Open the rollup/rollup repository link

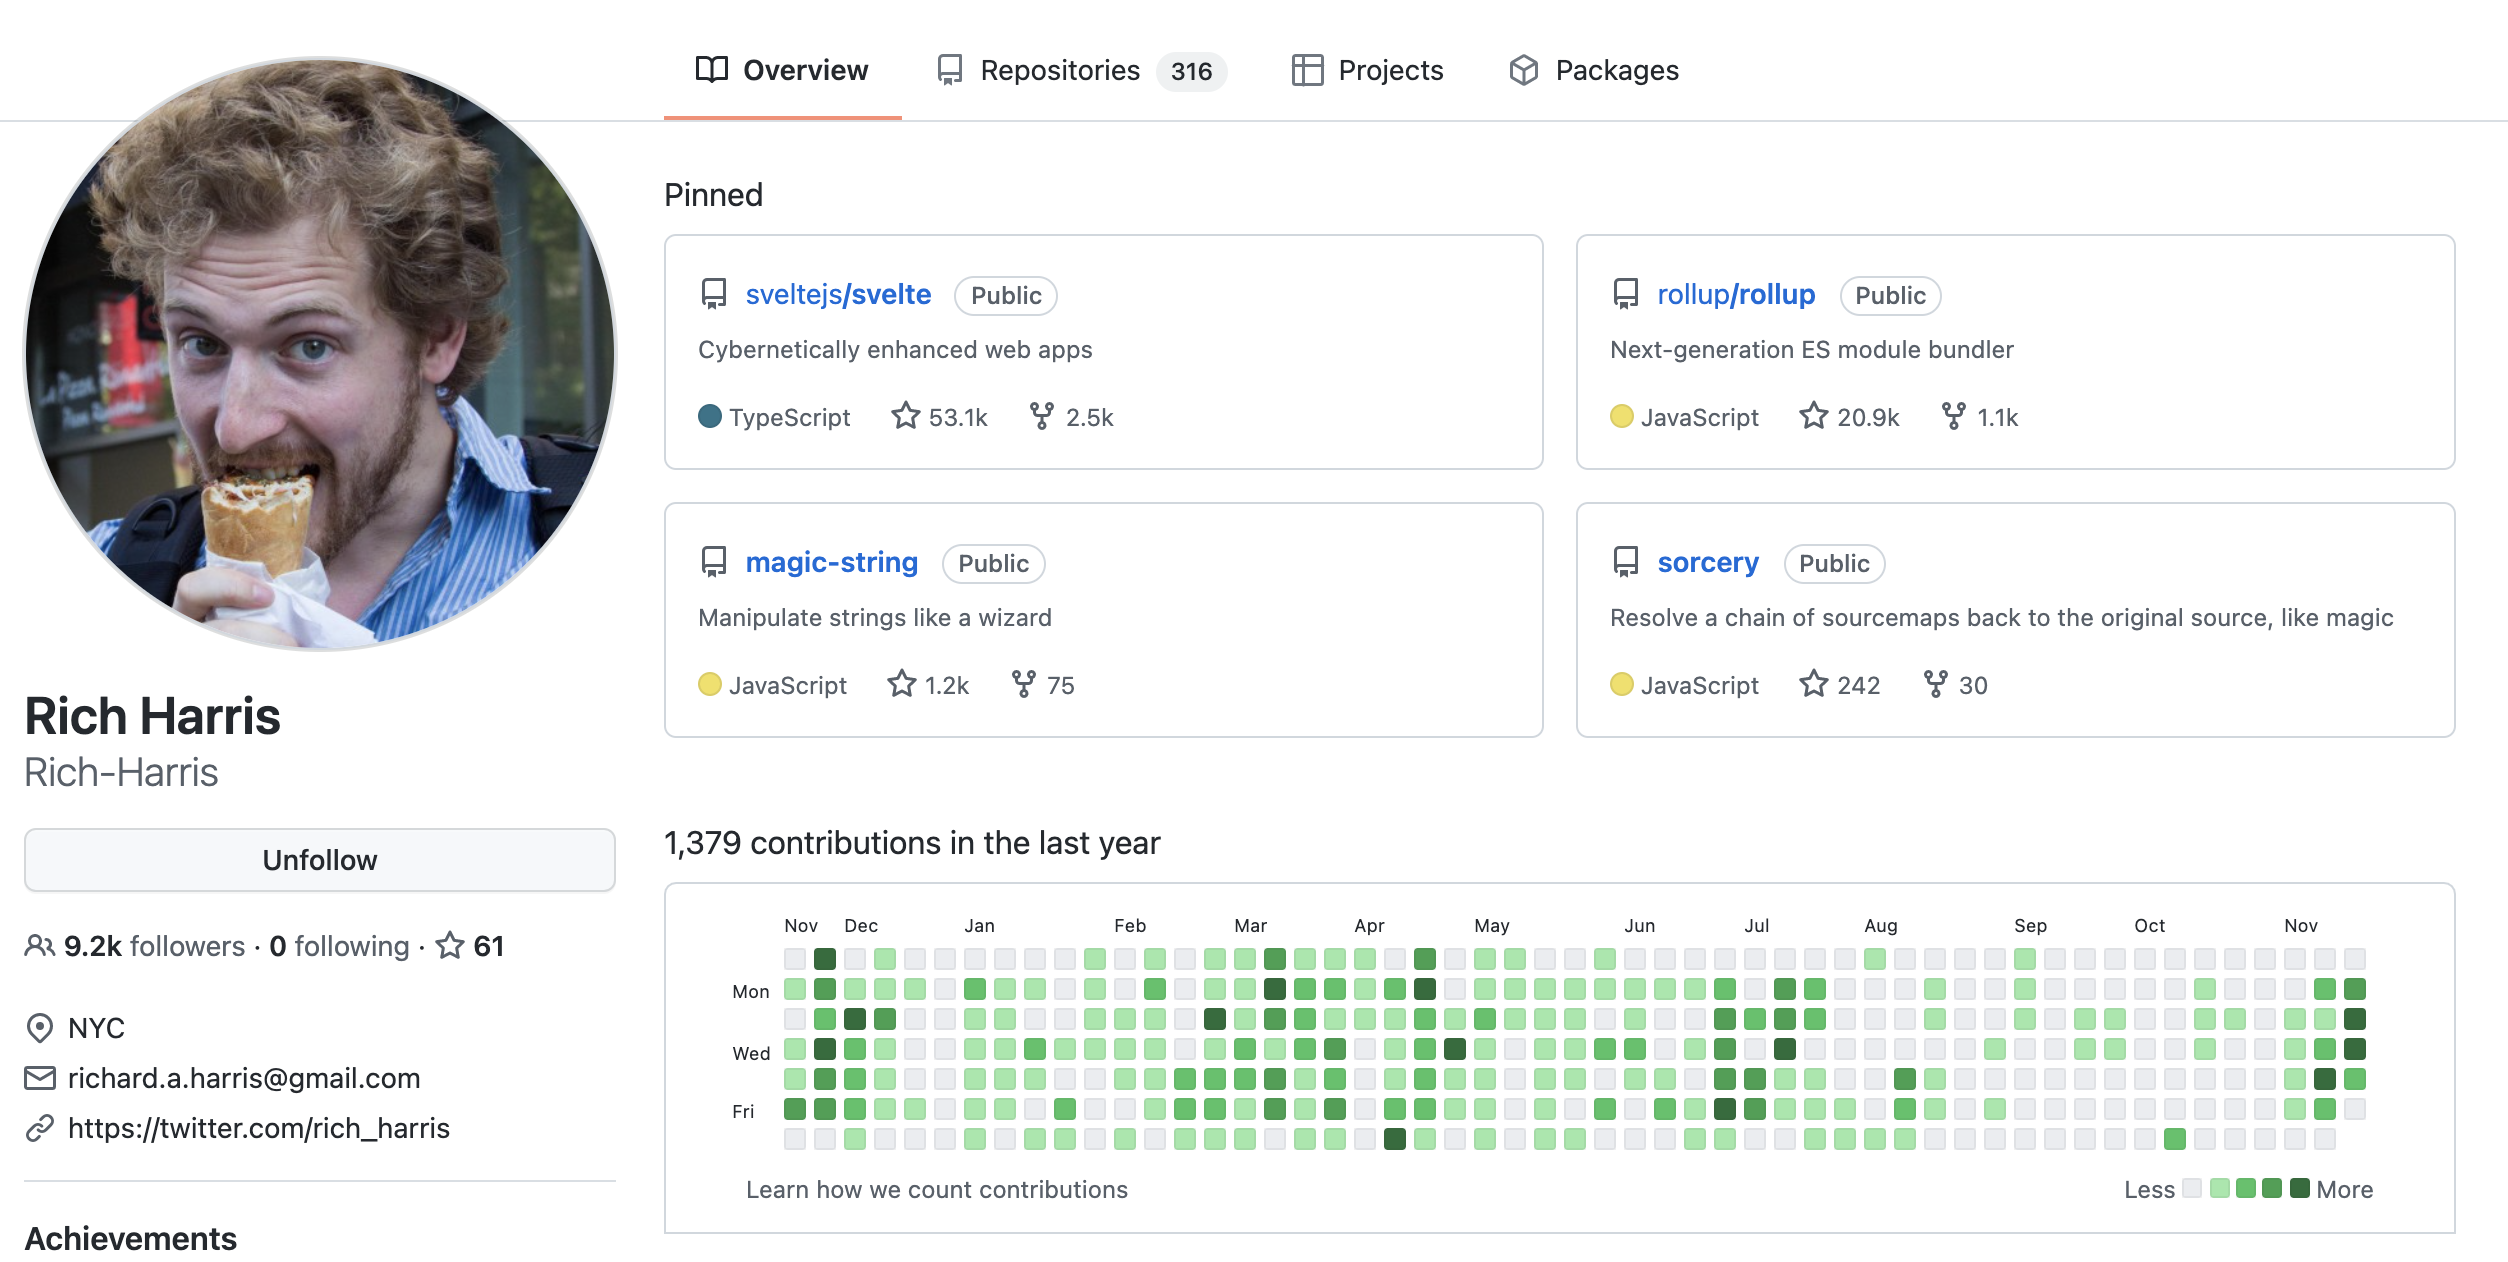[x=1735, y=295]
